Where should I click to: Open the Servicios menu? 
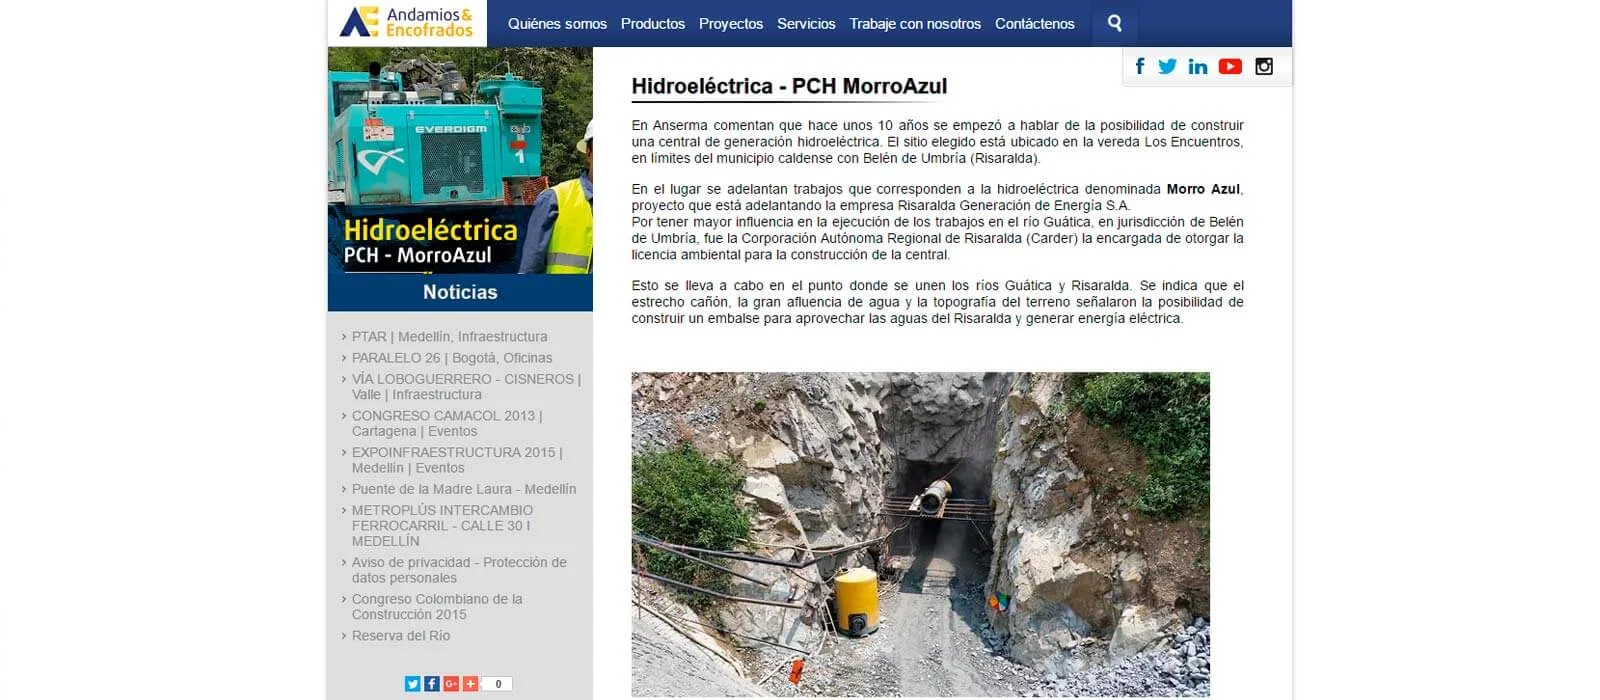click(806, 24)
